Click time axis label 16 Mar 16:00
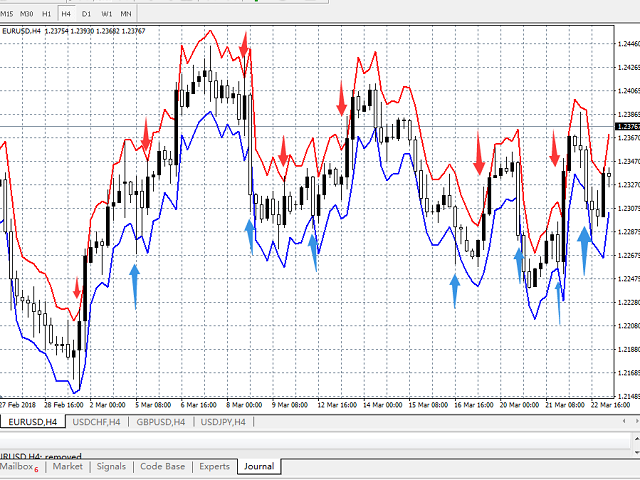This screenshot has height=480, width=640. tap(473, 405)
